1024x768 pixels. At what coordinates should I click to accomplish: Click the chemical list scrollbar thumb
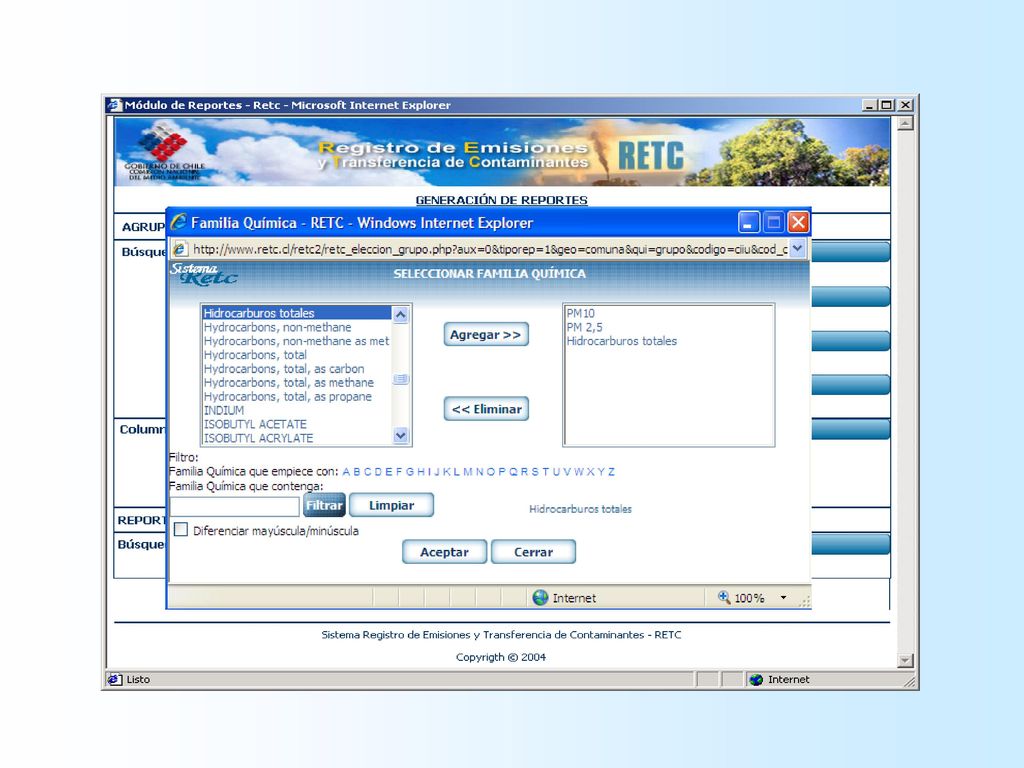pyautogui.click(x=400, y=379)
